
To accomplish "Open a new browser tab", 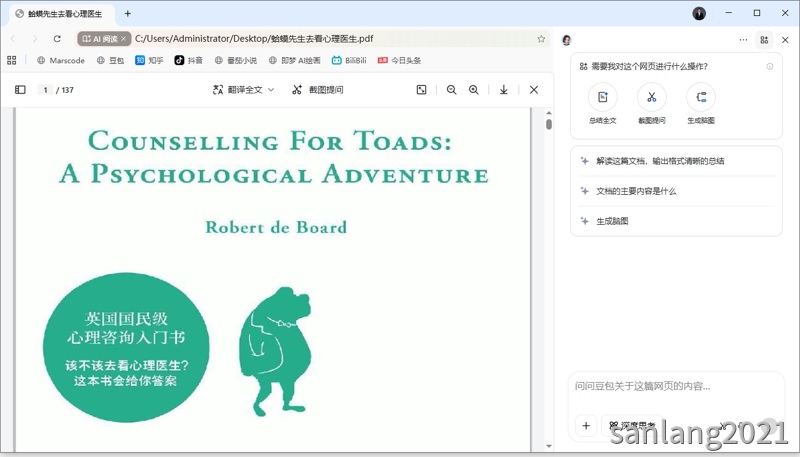I will [128, 14].
